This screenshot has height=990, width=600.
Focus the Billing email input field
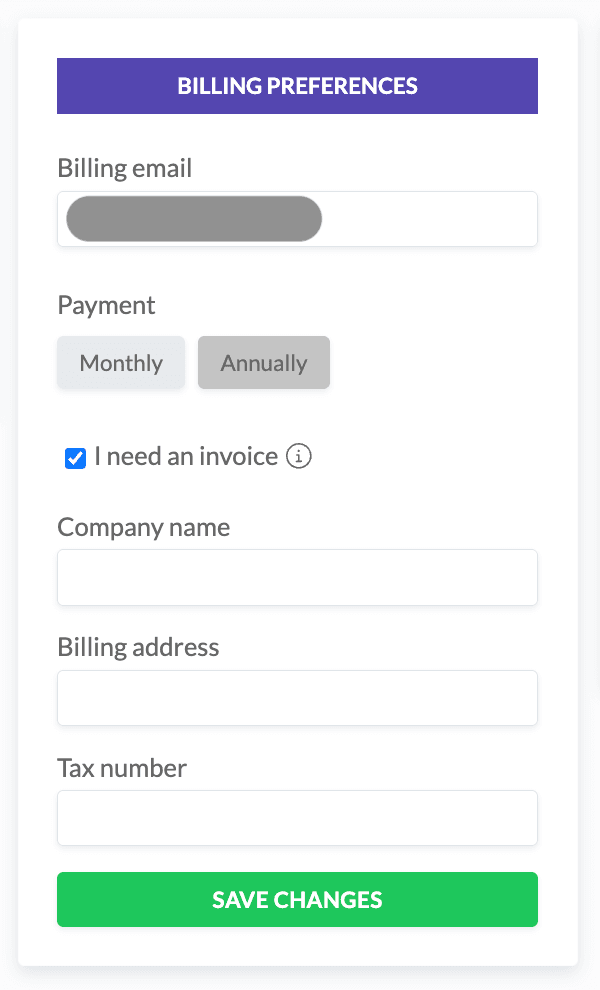click(x=297, y=219)
